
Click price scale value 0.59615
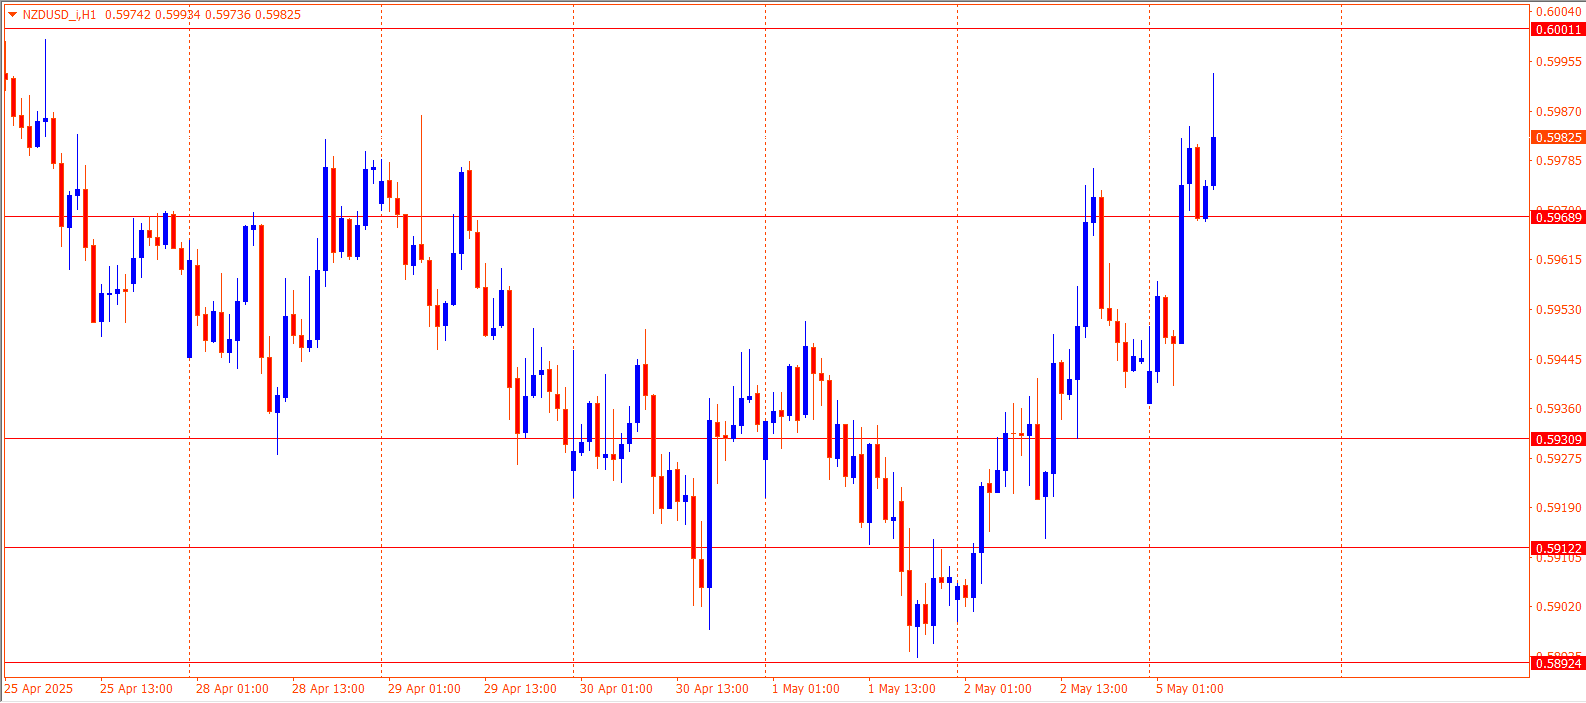click(1559, 259)
